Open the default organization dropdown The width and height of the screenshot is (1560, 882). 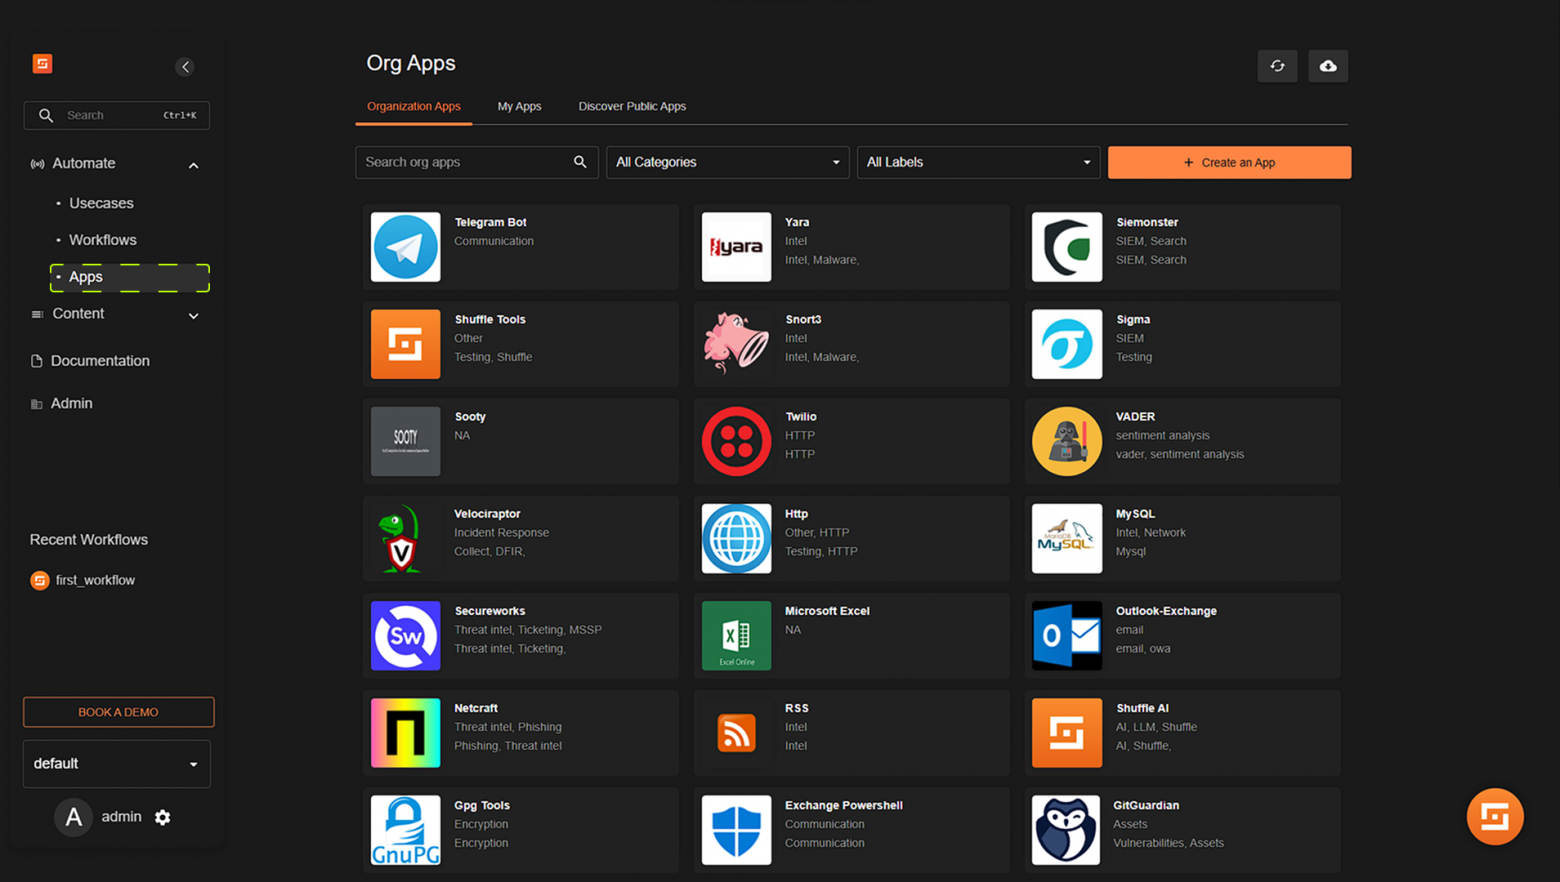point(117,764)
